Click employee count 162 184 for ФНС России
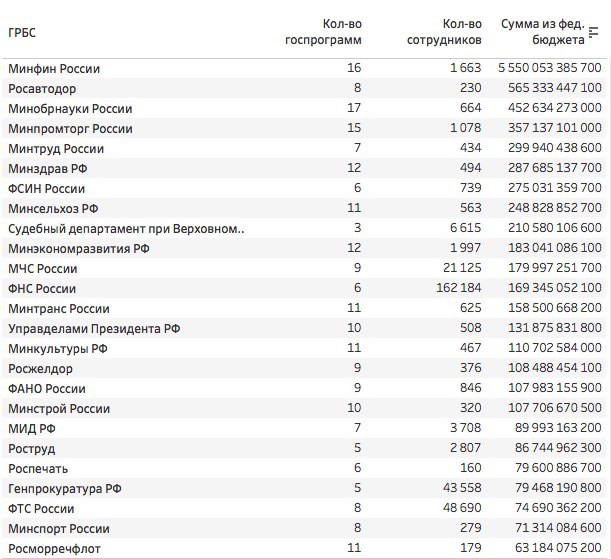Screen dimensions: 611x559 (x=459, y=288)
